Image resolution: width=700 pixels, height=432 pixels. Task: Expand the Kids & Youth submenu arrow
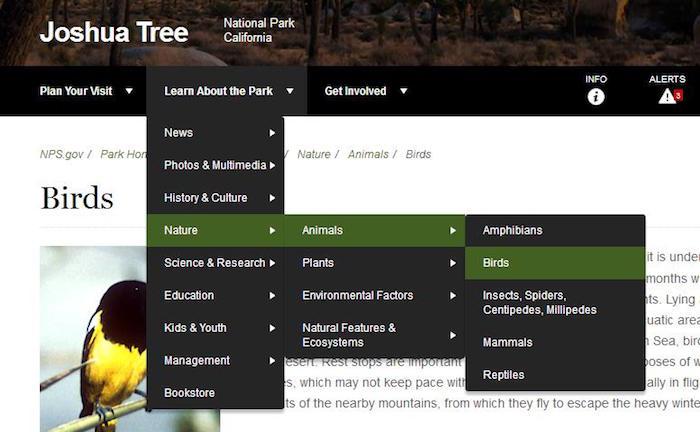(x=272, y=328)
